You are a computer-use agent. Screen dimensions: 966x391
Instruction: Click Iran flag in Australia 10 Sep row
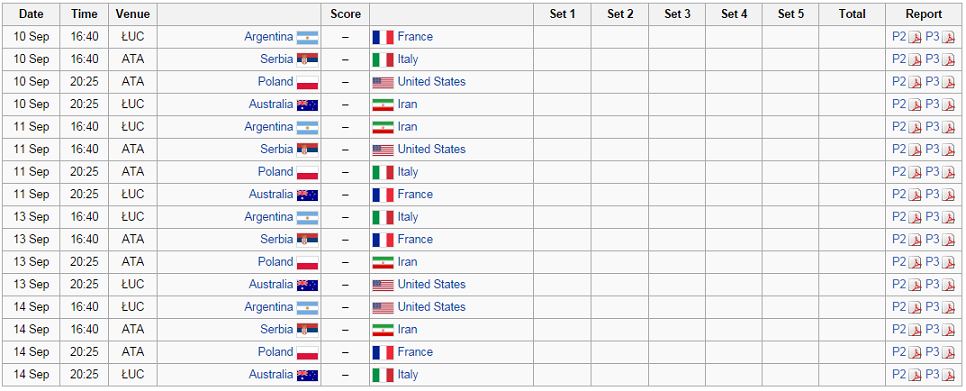click(383, 105)
